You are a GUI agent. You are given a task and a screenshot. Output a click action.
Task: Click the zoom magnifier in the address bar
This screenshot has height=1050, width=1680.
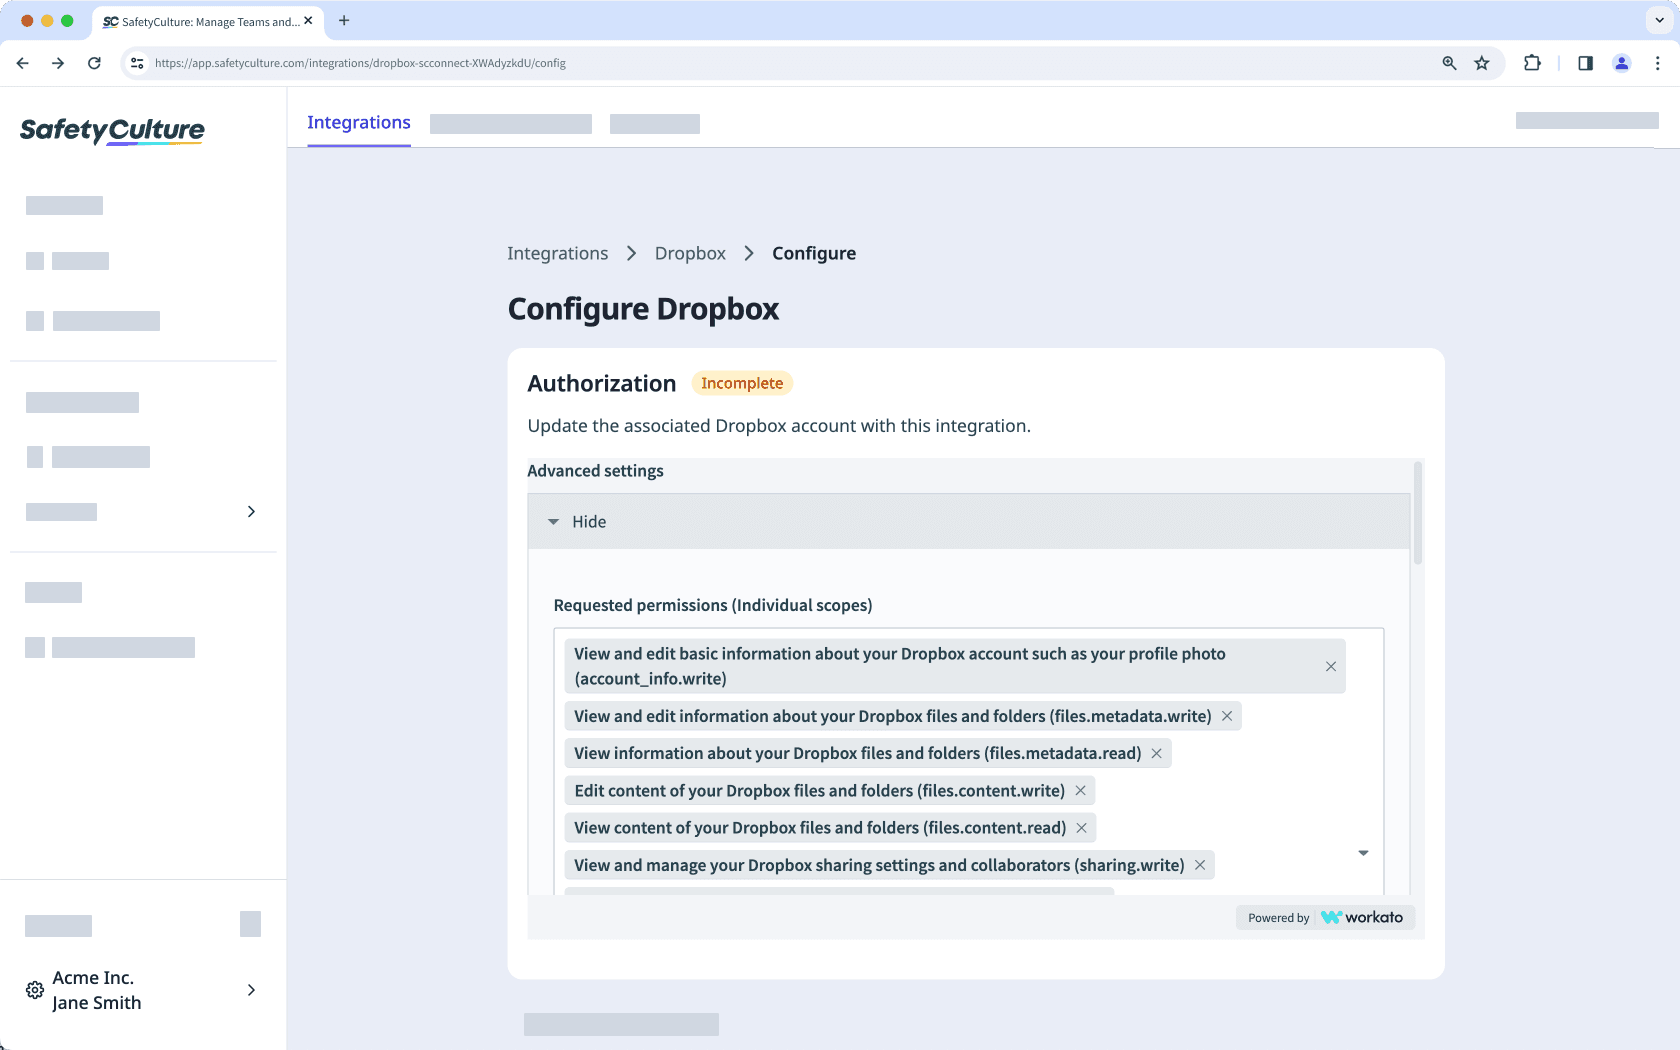click(1448, 62)
